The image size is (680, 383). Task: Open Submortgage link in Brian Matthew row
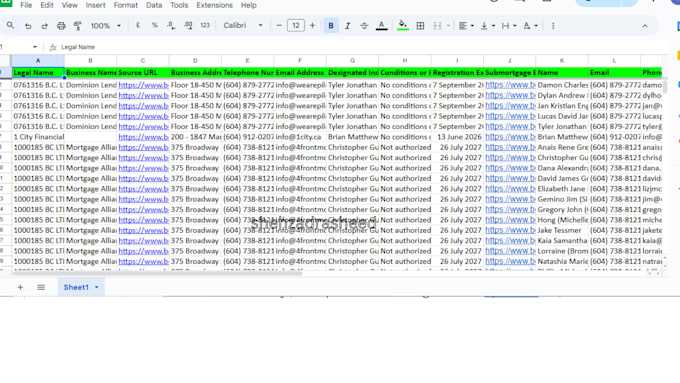point(510,137)
